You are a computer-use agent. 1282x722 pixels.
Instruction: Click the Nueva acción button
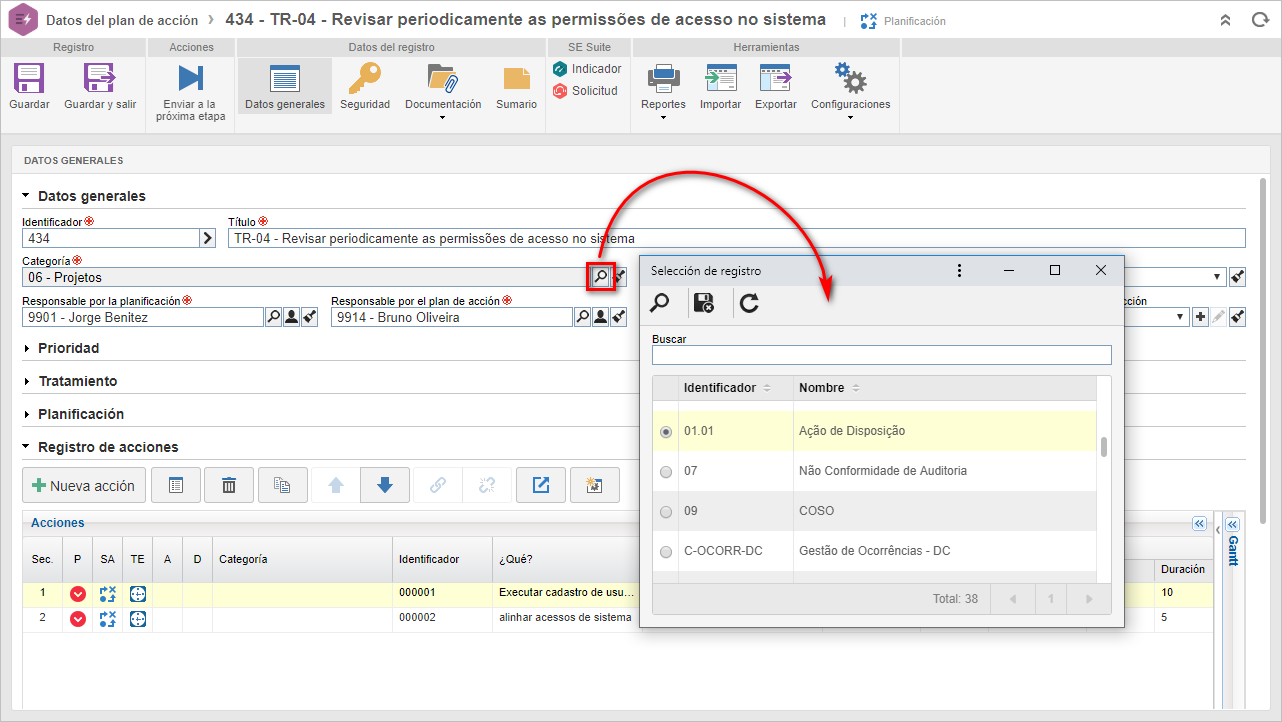(x=84, y=485)
